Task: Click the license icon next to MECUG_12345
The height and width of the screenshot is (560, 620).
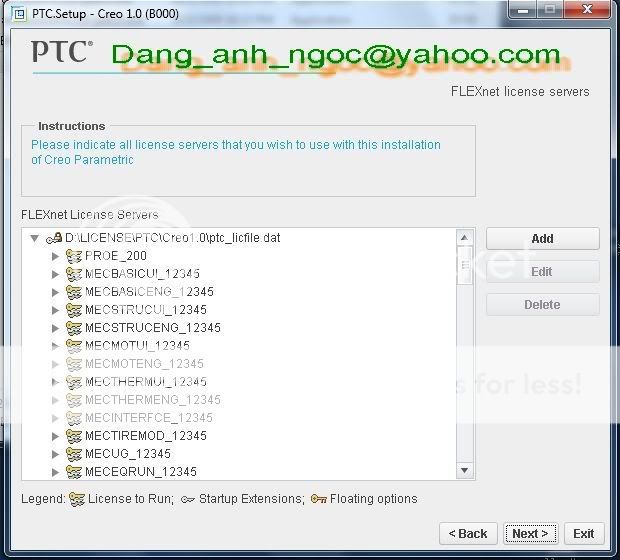Action: pyautogui.click(x=74, y=454)
